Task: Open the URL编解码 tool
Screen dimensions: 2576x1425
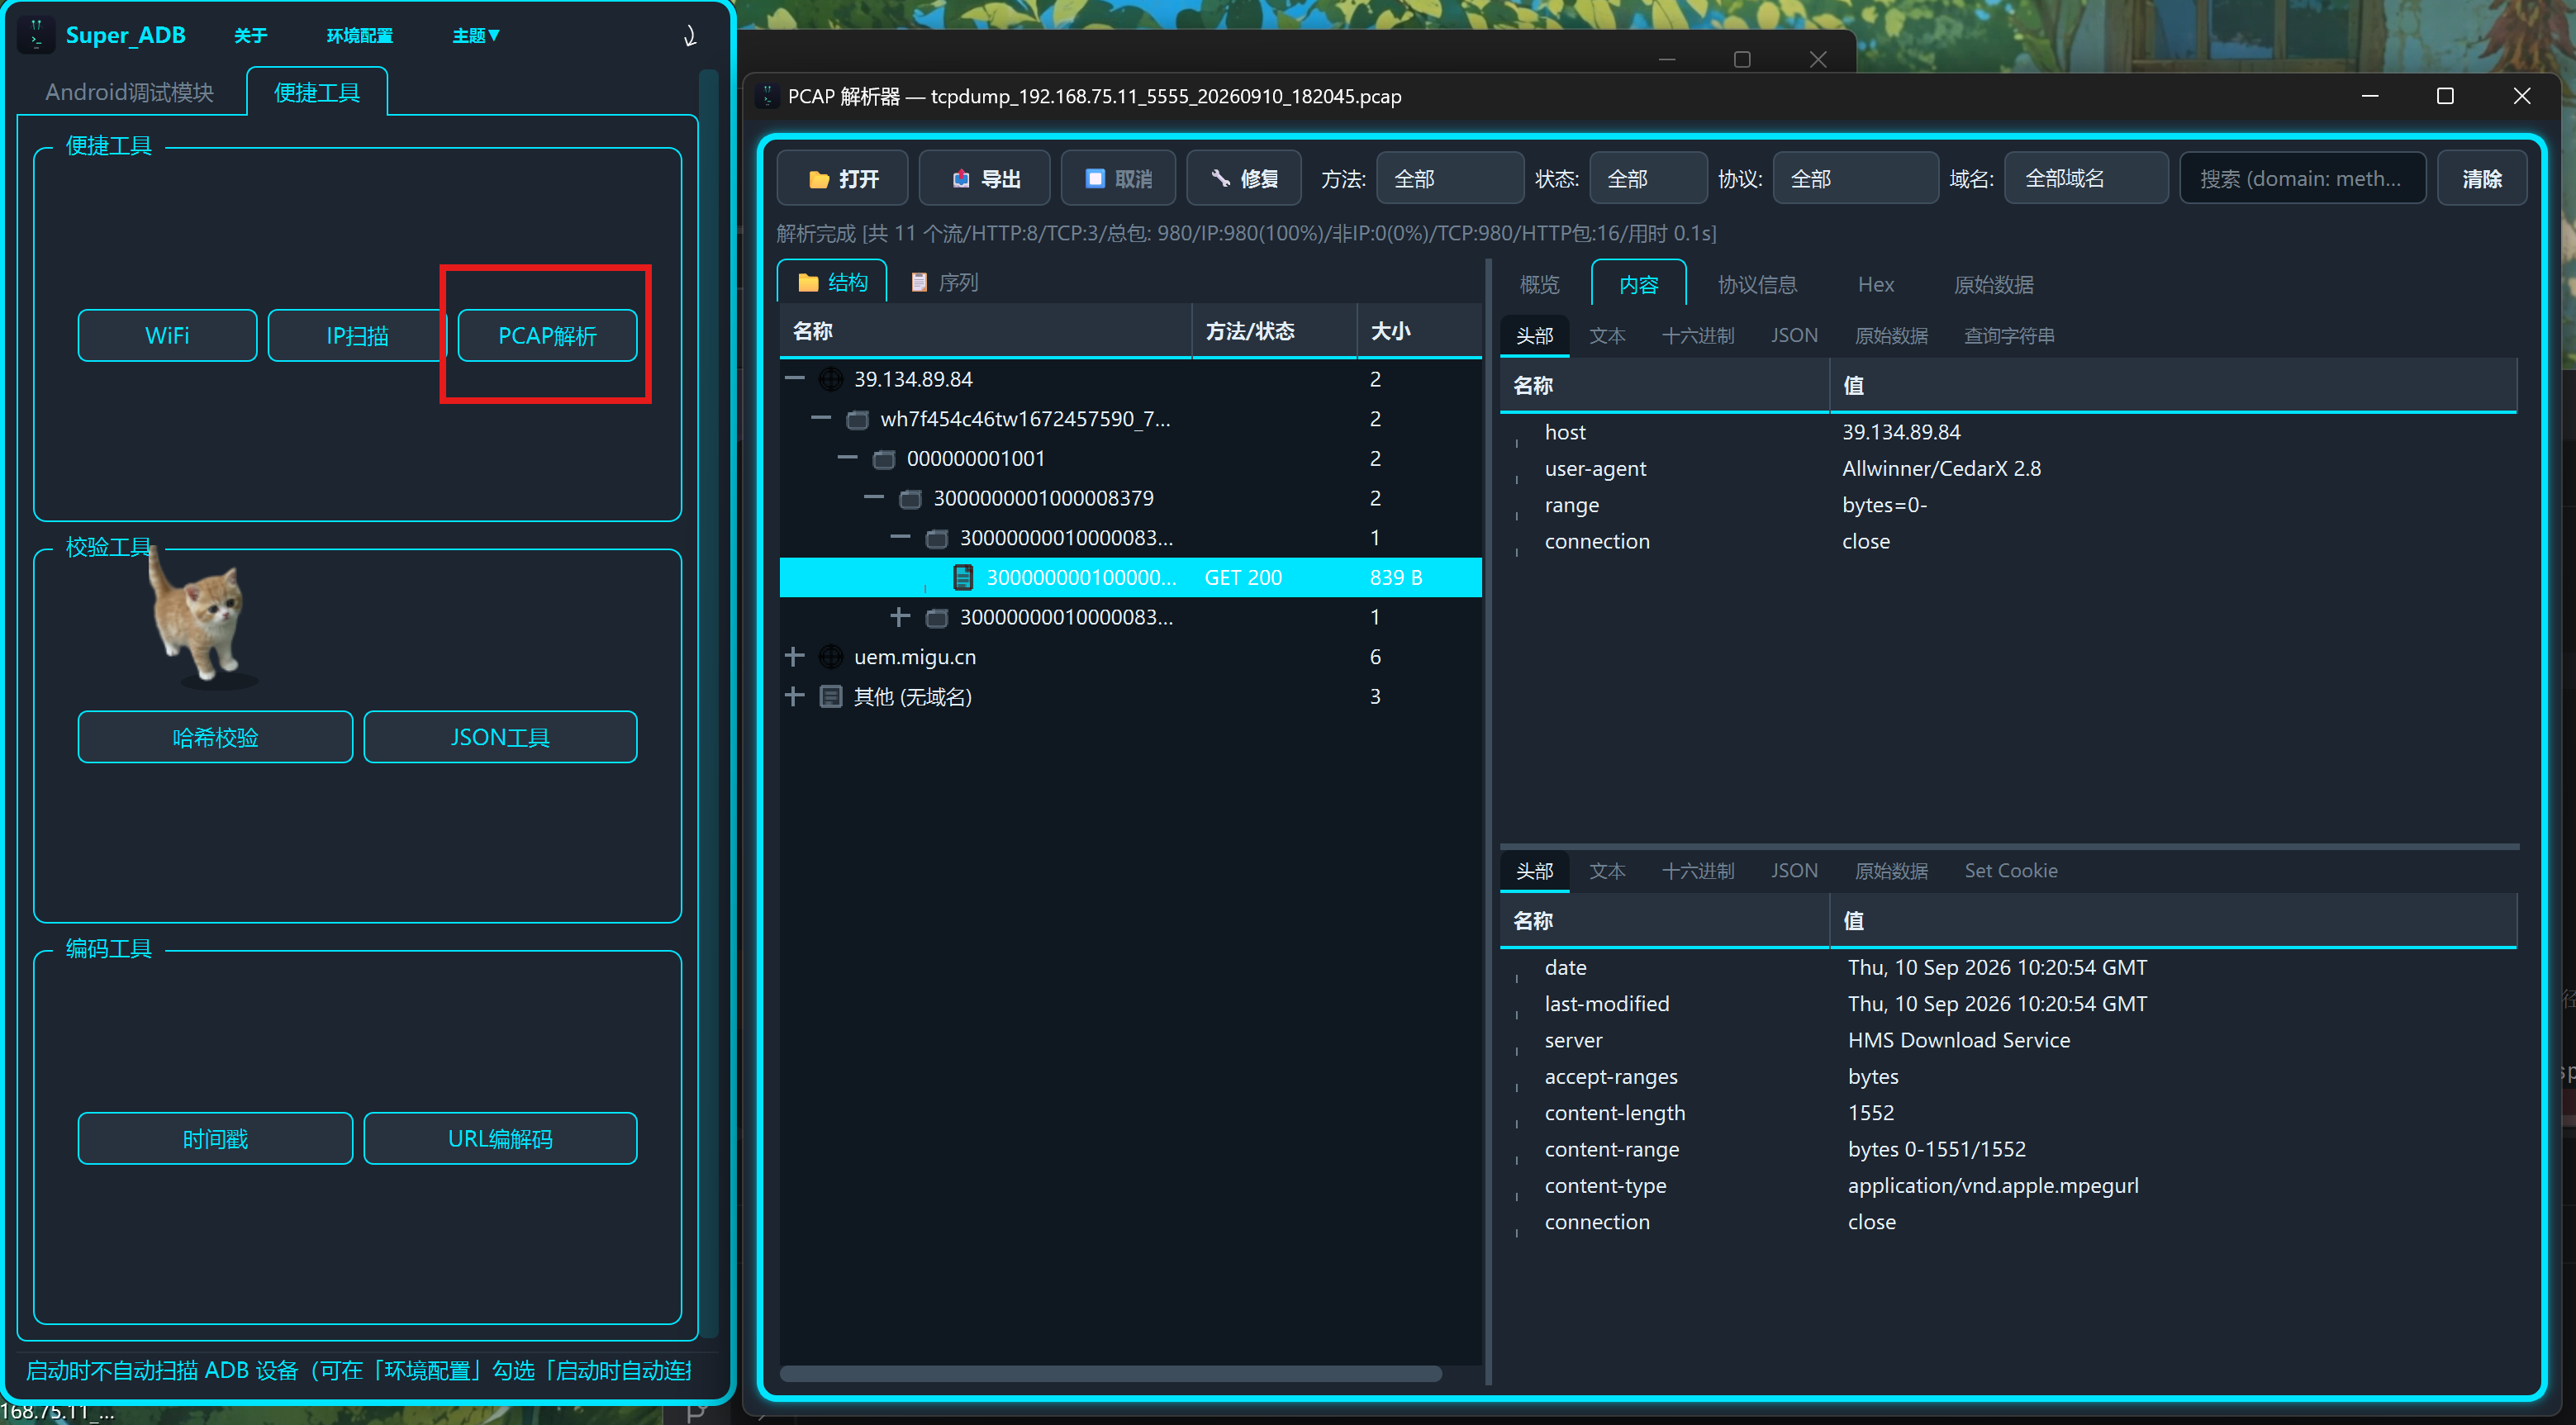Action: (x=500, y=1139)
